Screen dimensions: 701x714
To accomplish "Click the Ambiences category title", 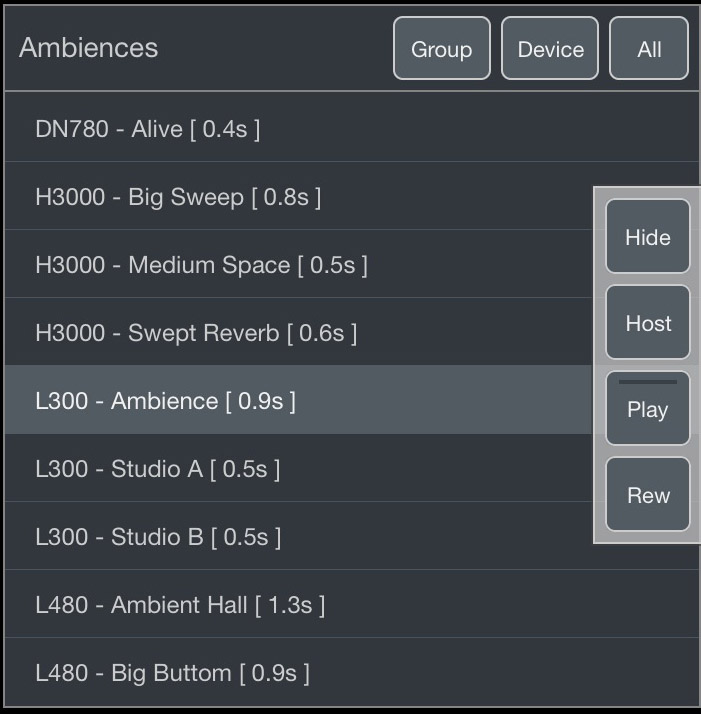I will (x=88, y=48).
